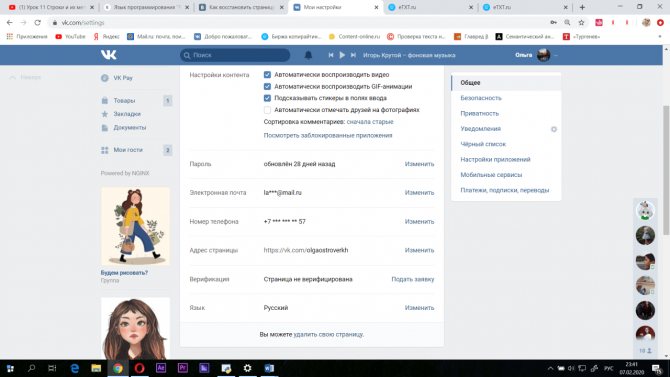Click the browser address bar

point(299,23)
